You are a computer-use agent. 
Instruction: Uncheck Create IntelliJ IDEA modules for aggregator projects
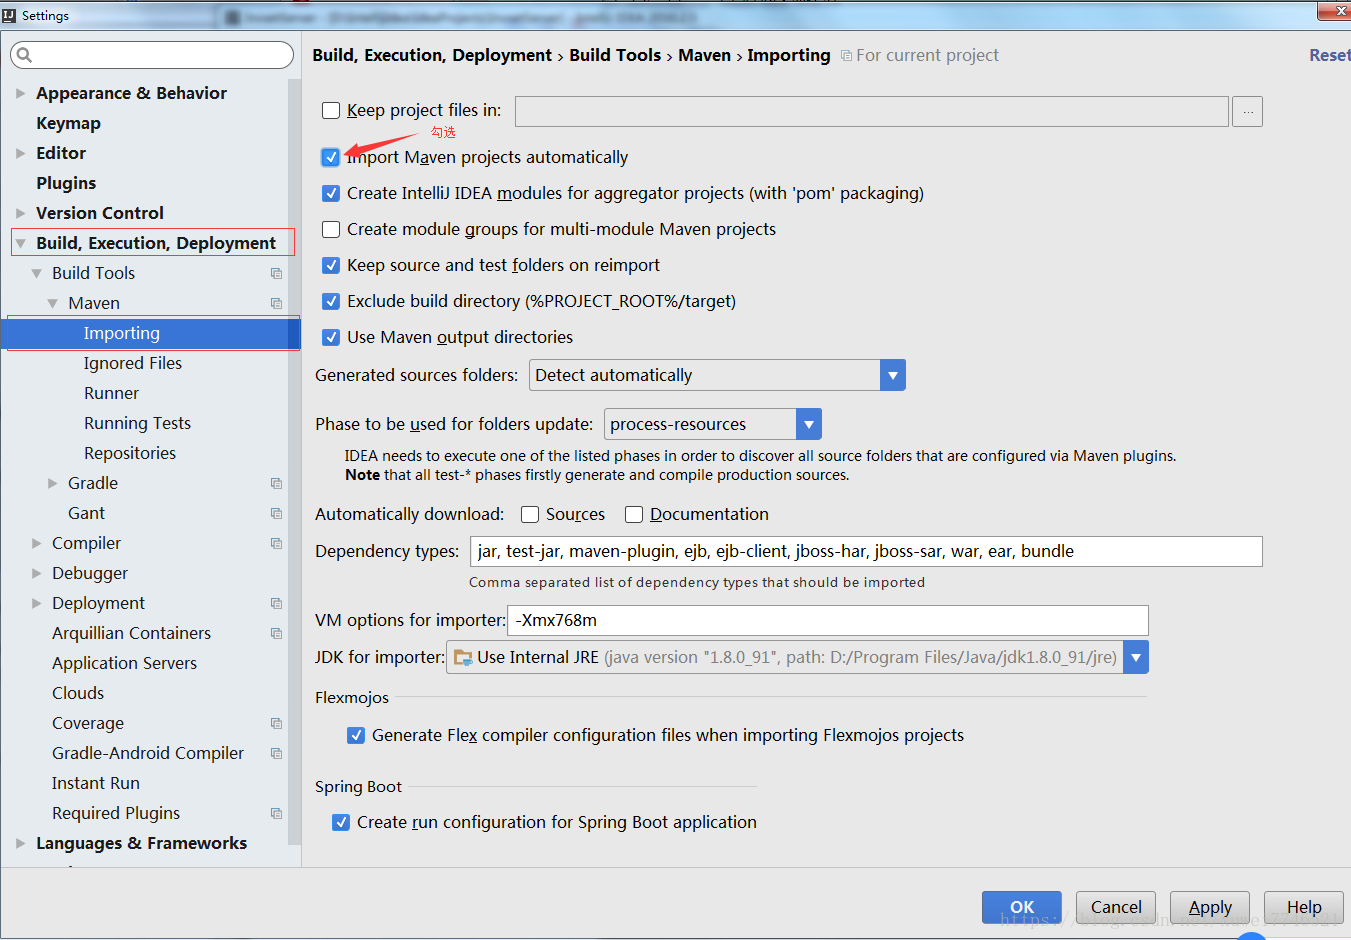(x=331, y=193)
